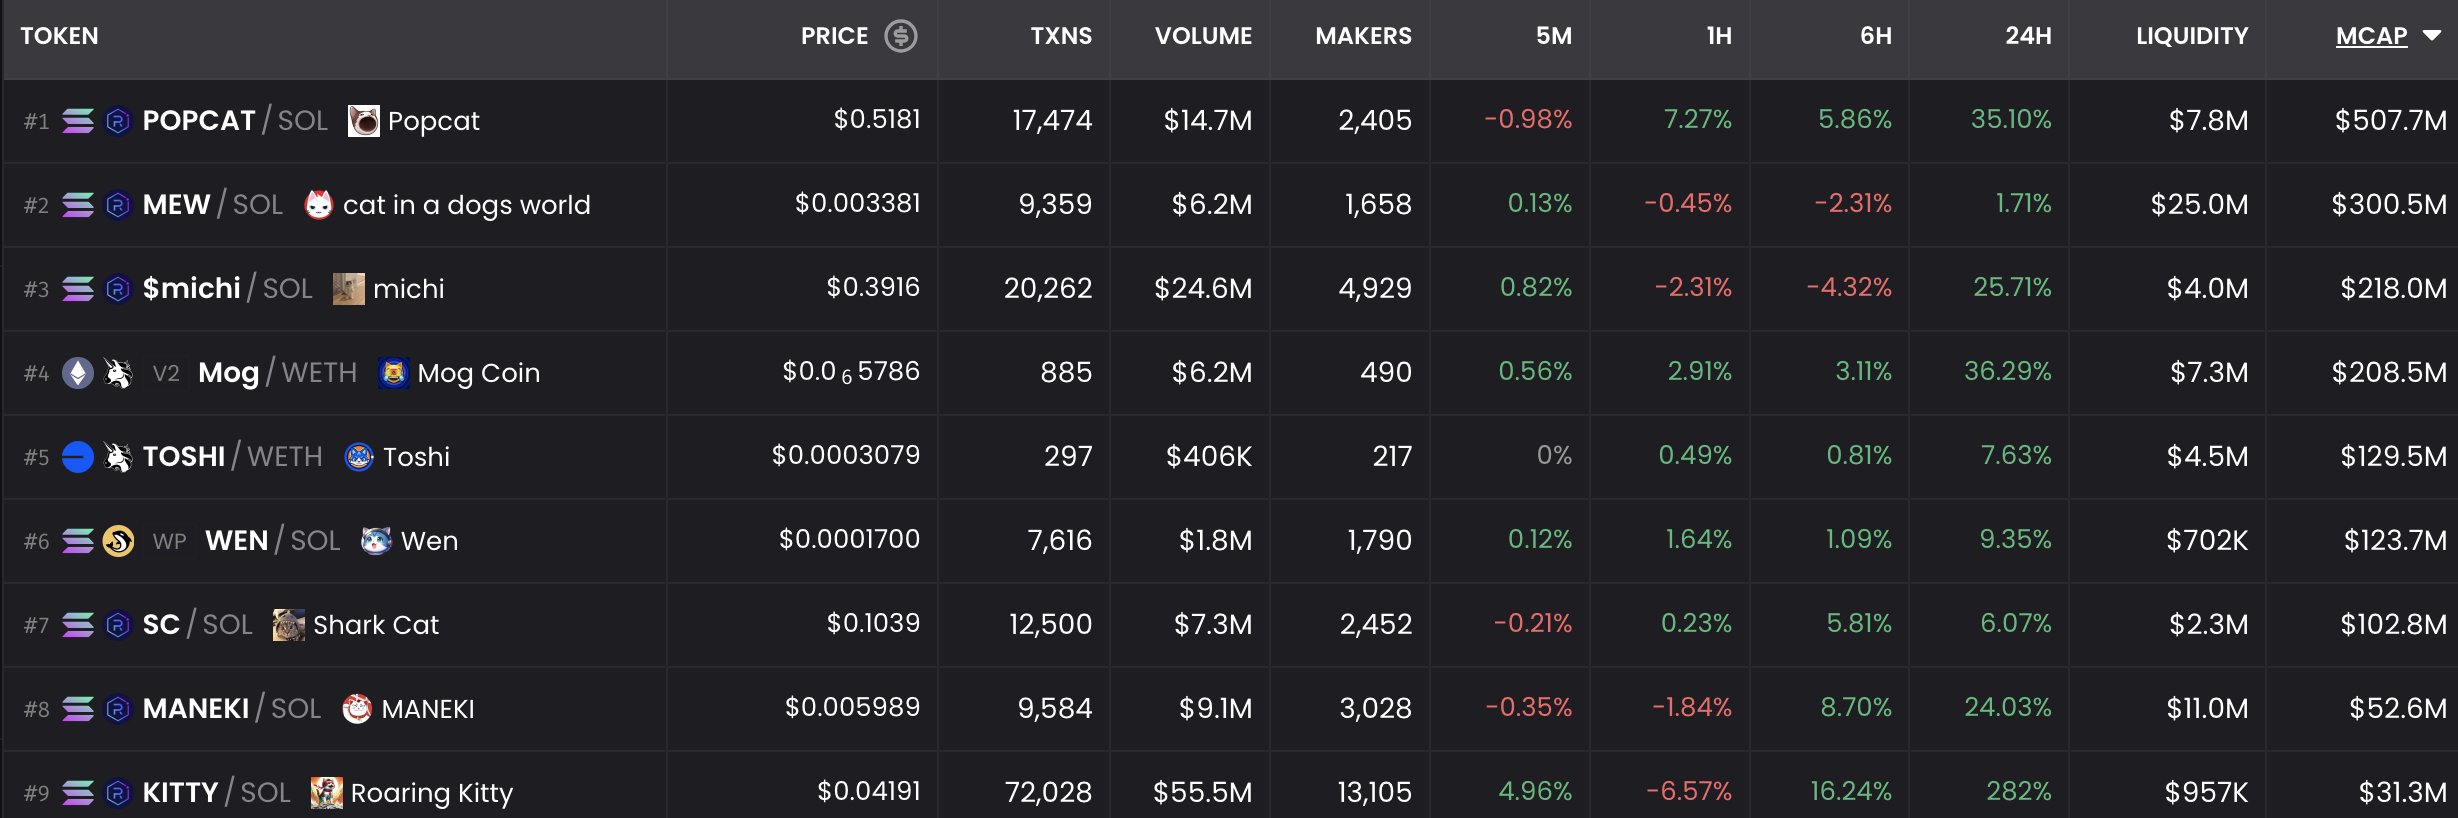Click KITTY 24H change 282%
Image resolution: width=2458 pixels, height=818 pixels.
tap(2018, 792)
